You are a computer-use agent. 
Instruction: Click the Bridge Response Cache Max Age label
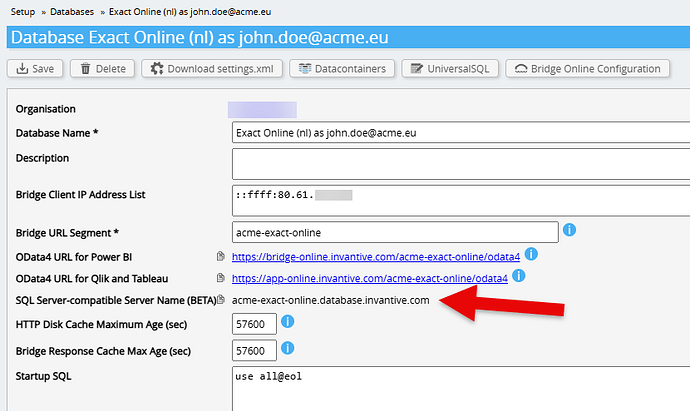103,351
